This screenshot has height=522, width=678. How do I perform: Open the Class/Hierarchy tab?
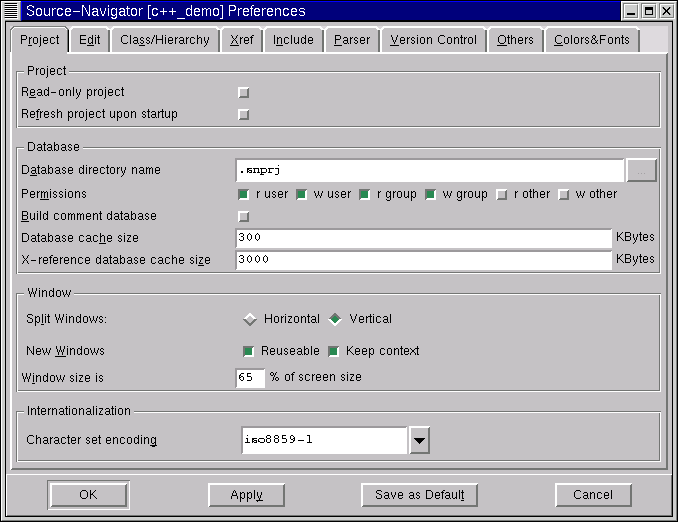tap(165, 40)
